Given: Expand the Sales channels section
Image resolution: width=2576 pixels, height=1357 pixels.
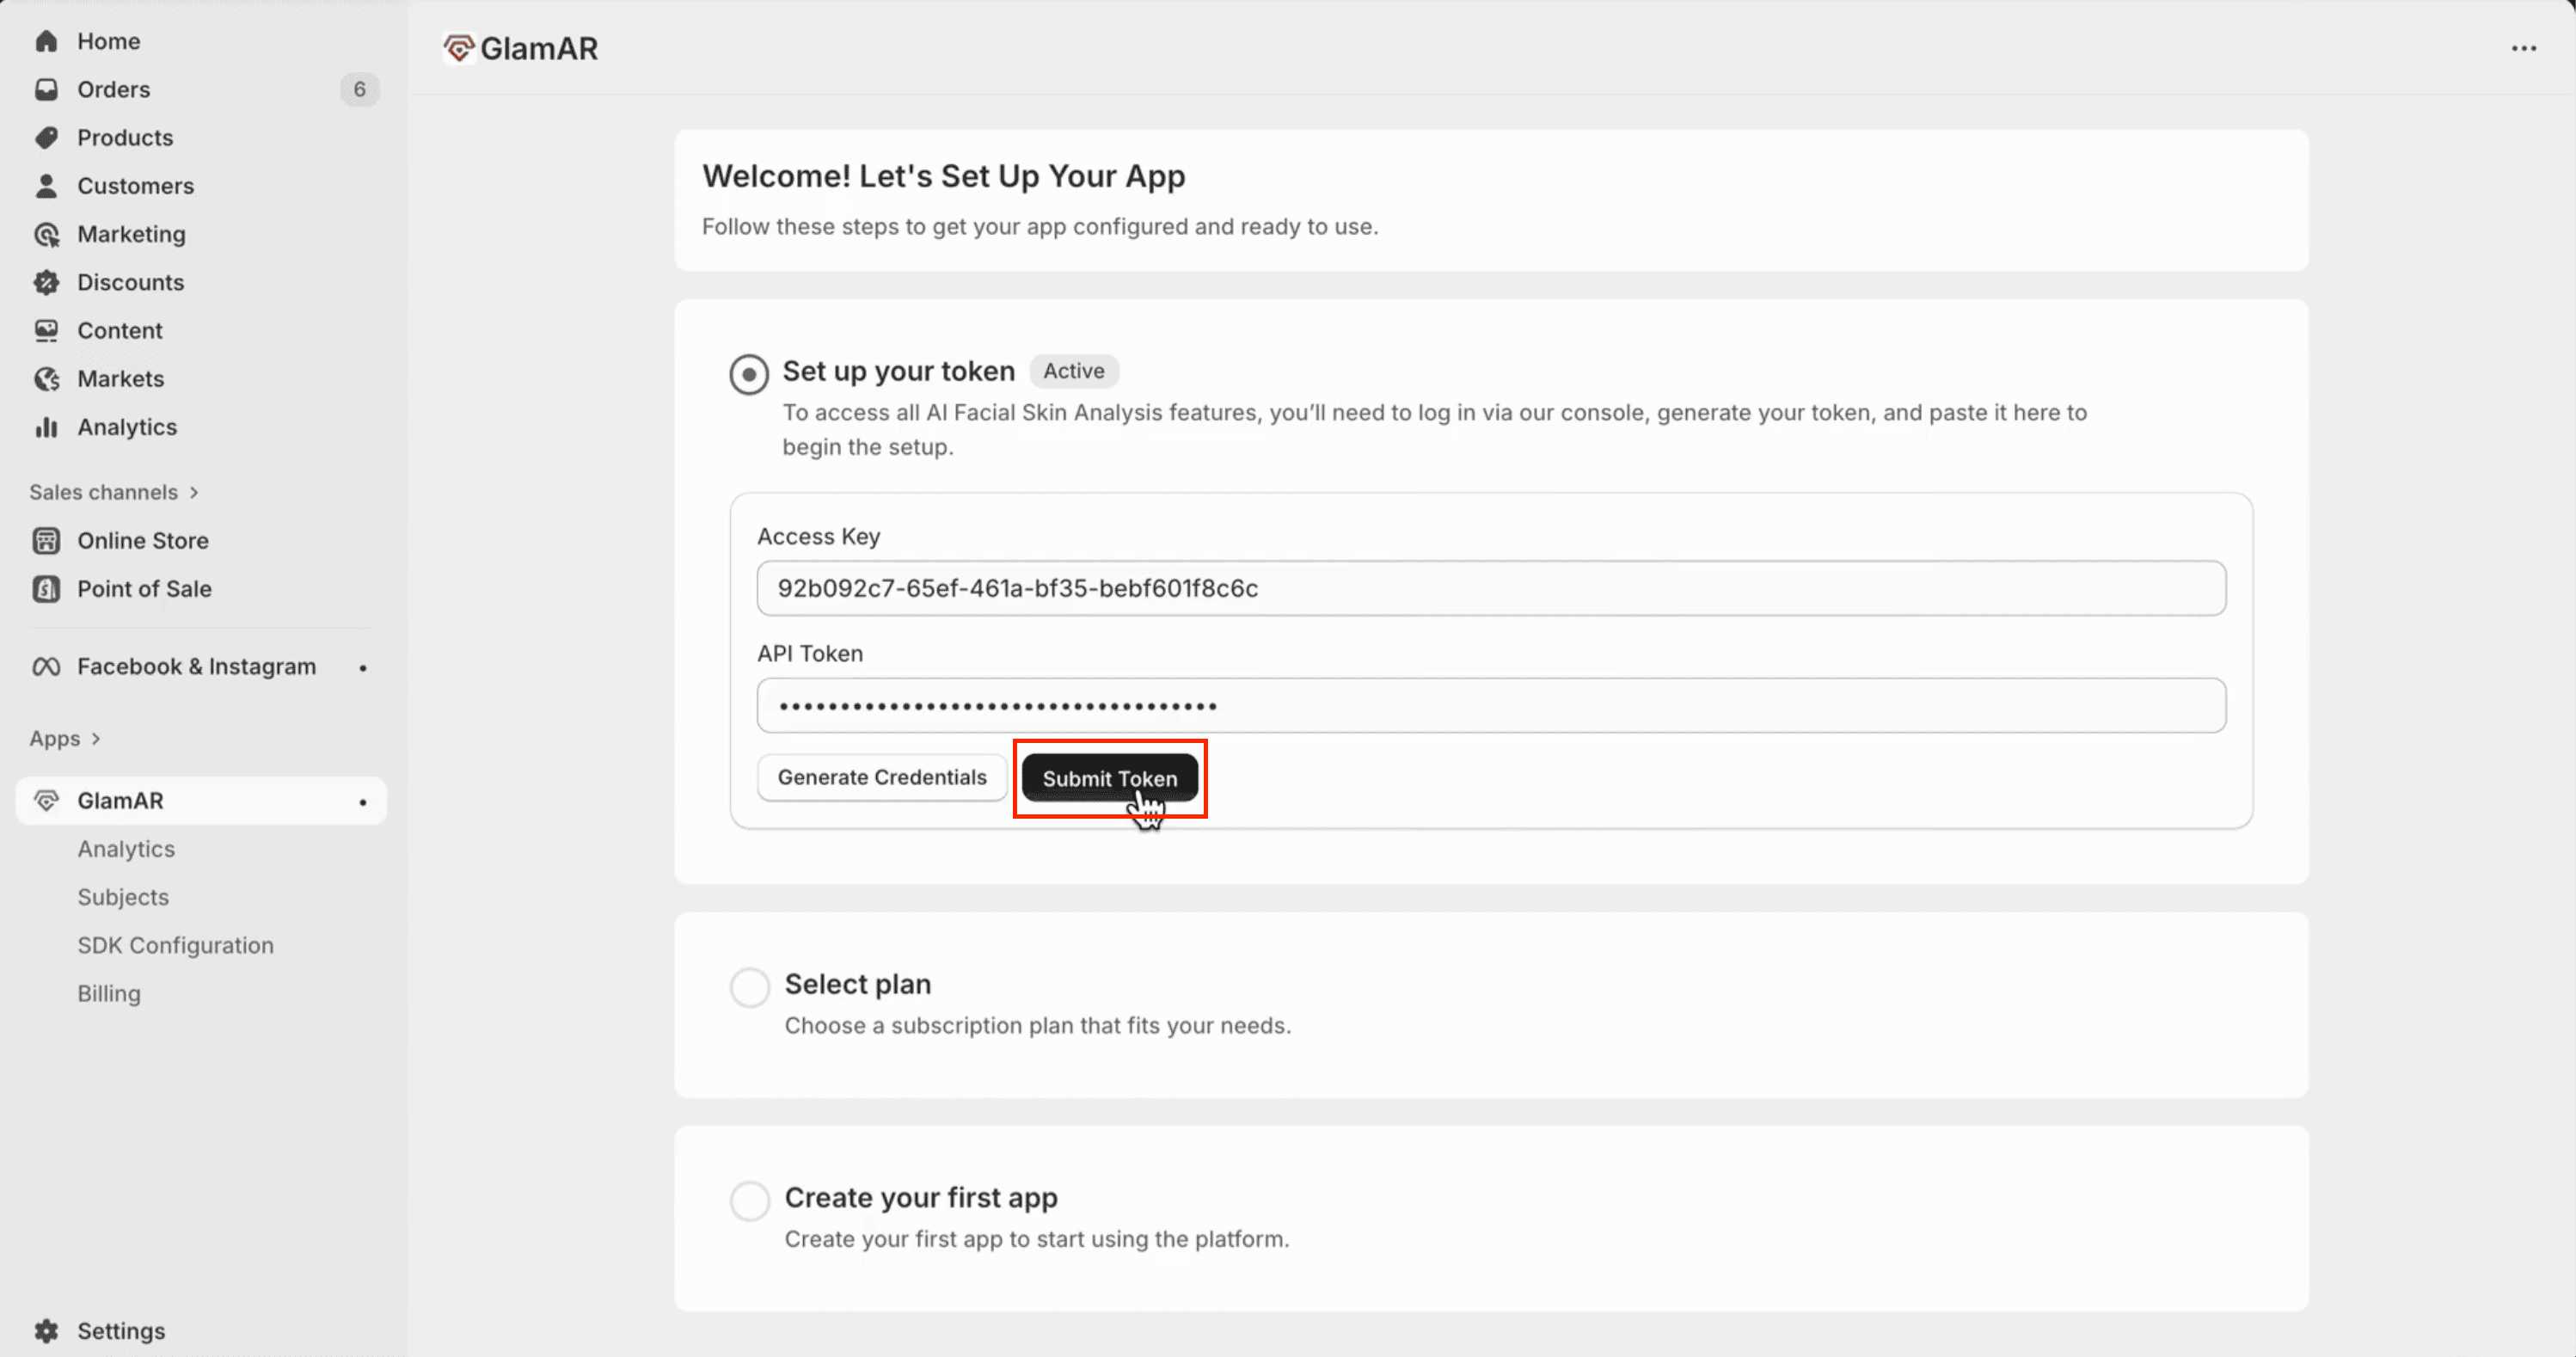Looking at the screenshot, I should (x=194, y=492).
